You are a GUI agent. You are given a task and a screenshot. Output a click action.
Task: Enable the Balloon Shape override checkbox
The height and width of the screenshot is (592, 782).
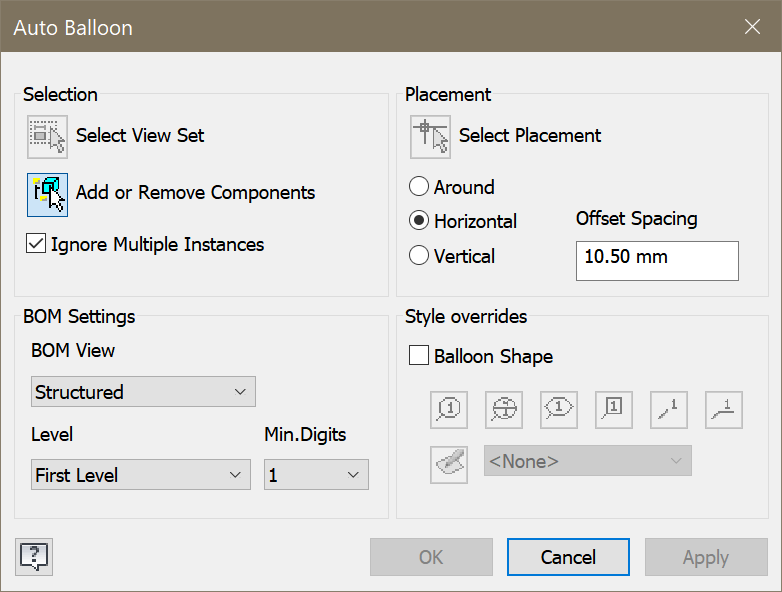click(420, 356)
